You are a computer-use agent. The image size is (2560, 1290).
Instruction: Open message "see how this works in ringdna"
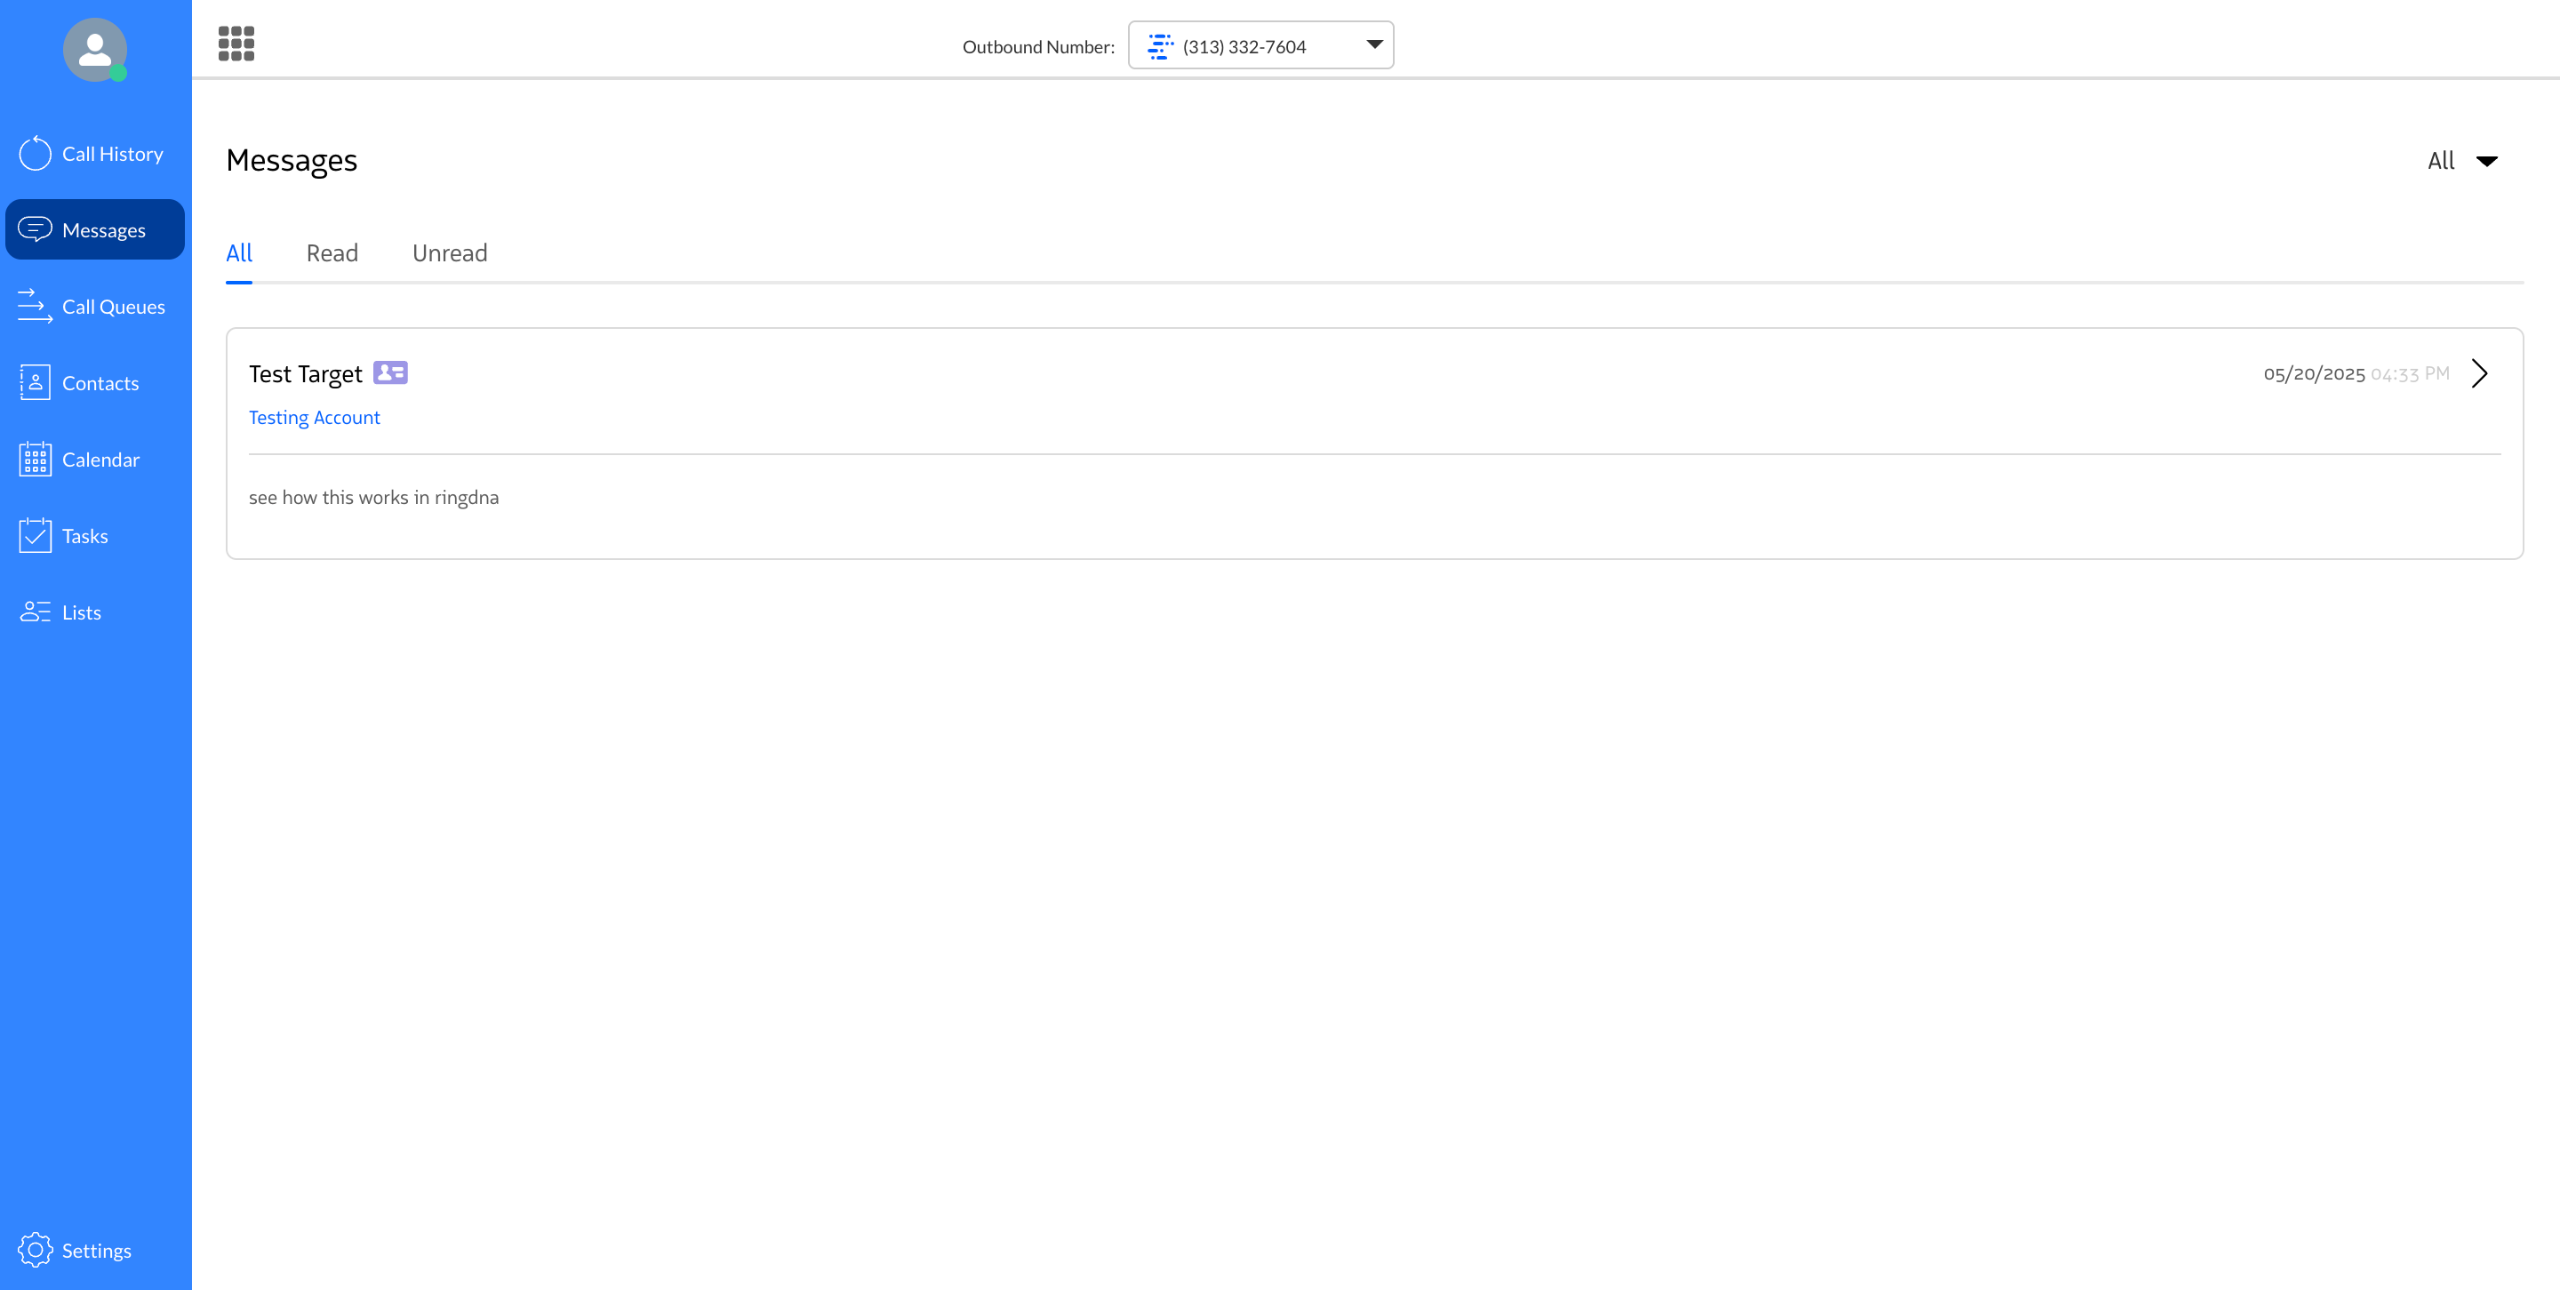tap(374, 498)
